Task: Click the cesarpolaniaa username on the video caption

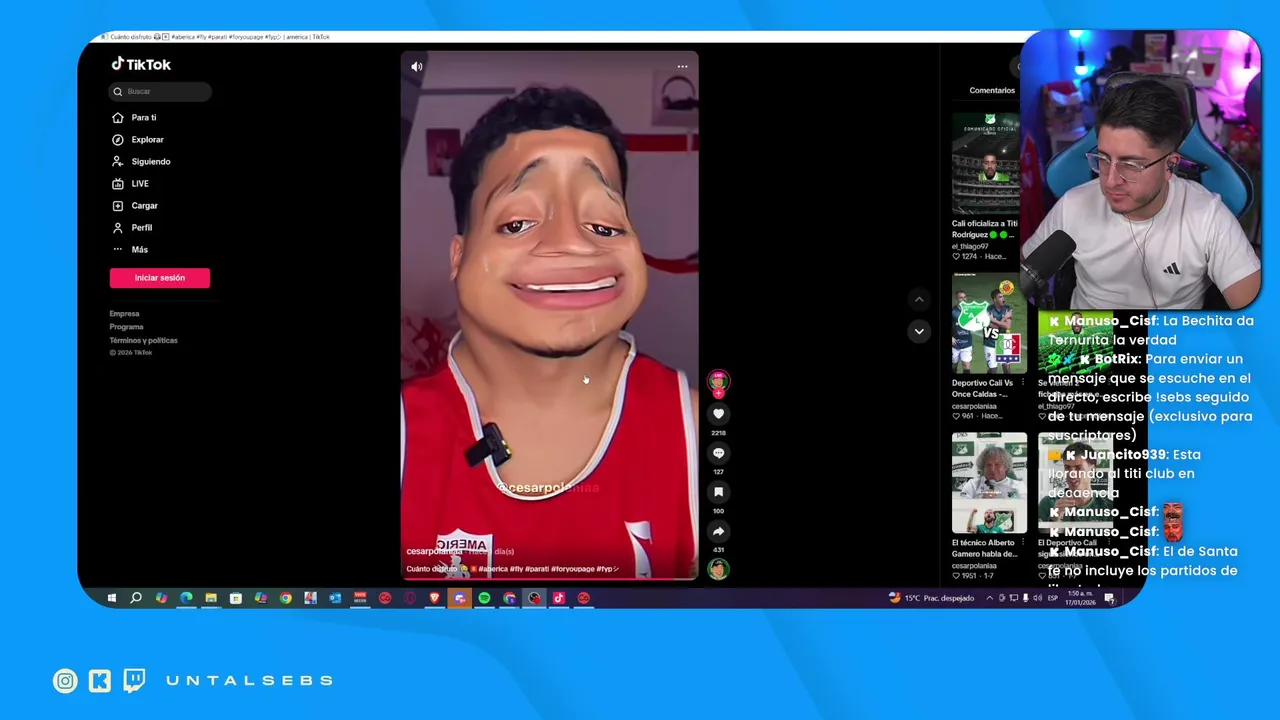Action: pyautogui.click(x=434, y=552)
